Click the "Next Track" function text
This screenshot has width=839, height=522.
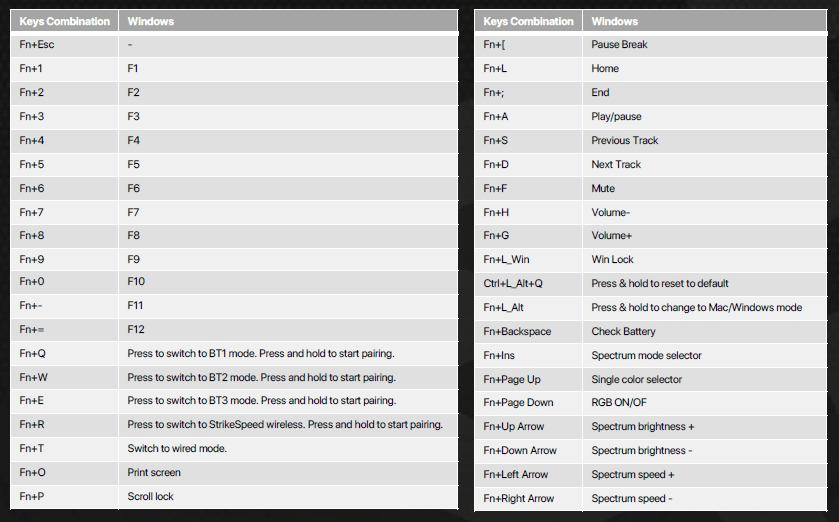(x=616, y=165)
